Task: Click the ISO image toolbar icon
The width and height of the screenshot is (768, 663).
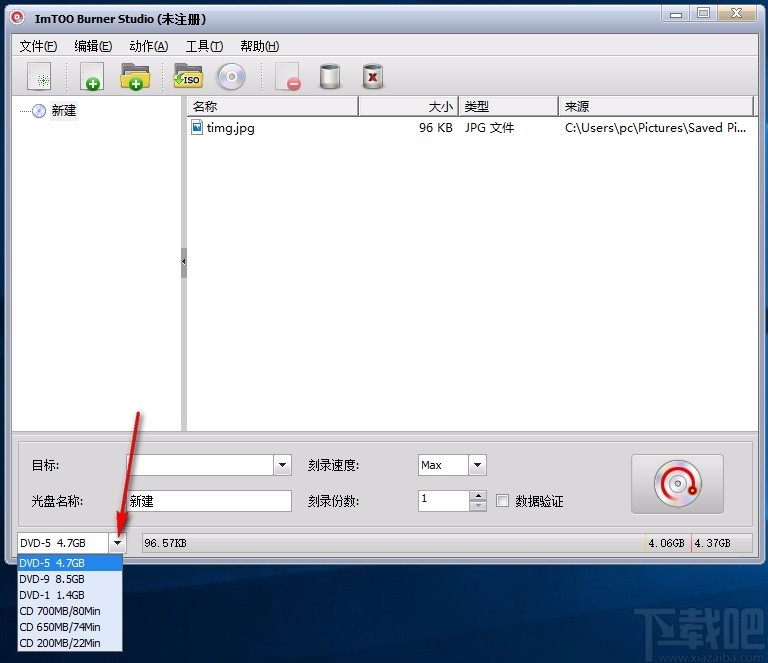Action: coord(188,76)
